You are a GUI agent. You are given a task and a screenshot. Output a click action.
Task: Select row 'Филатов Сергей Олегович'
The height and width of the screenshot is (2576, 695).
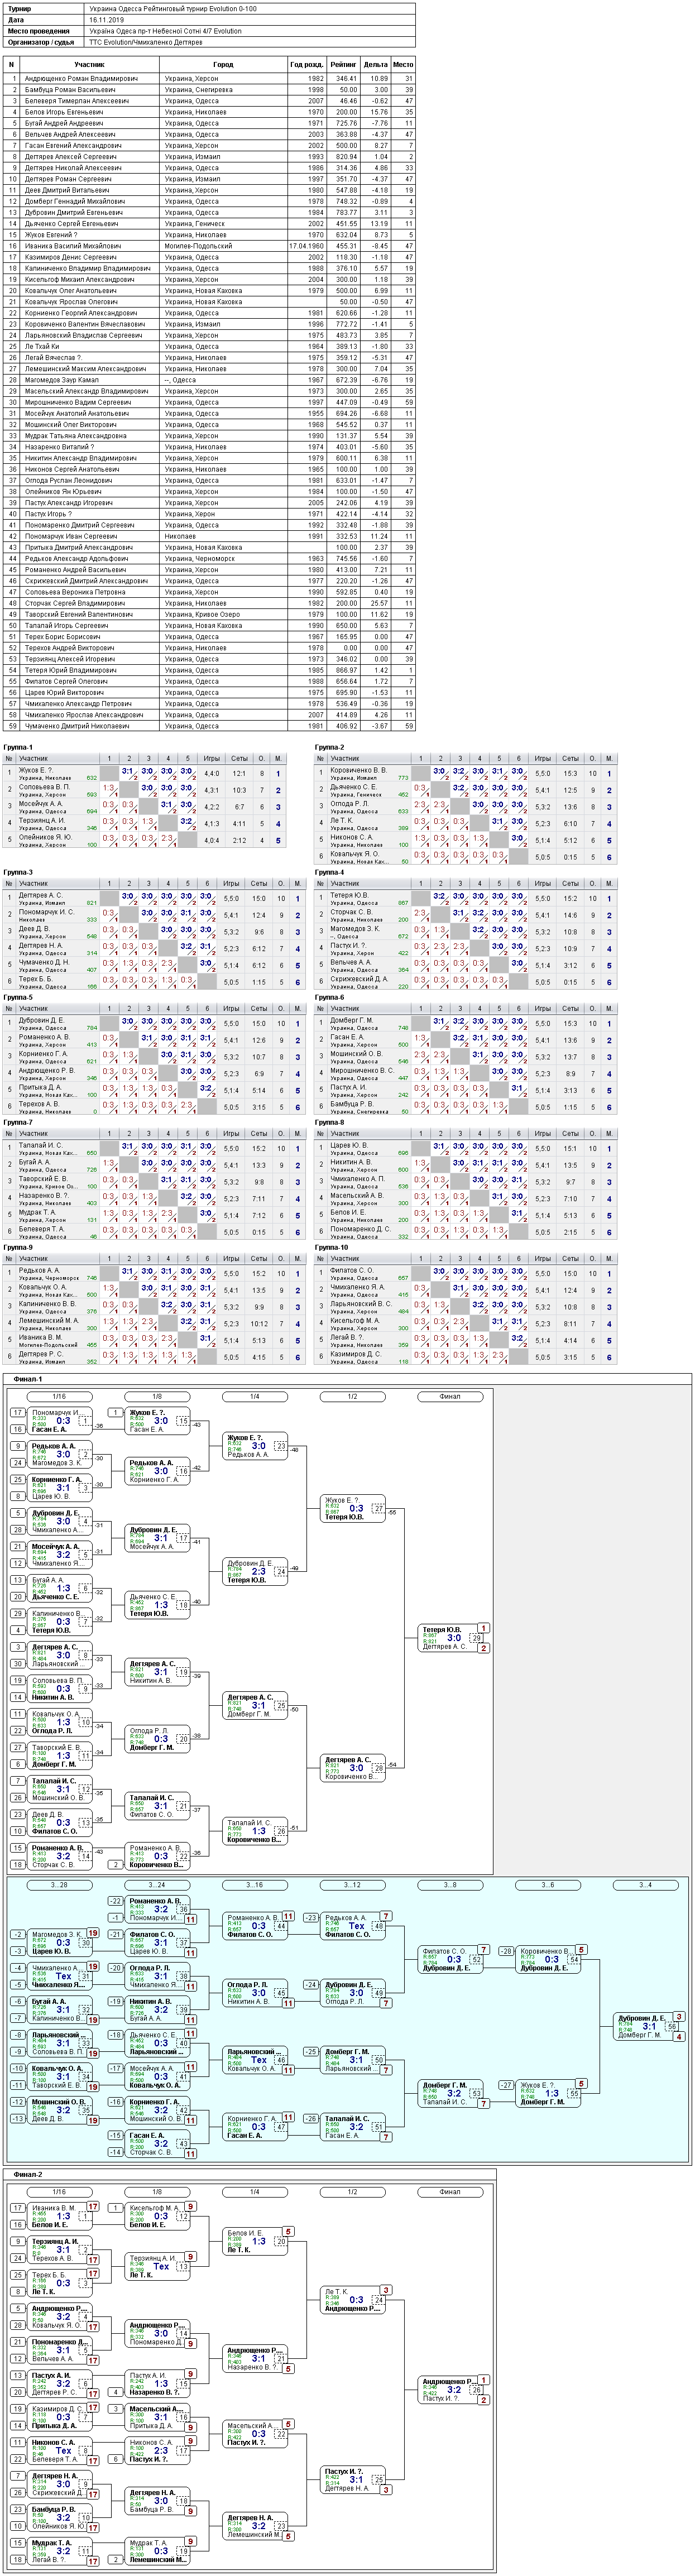coord(210,681)
